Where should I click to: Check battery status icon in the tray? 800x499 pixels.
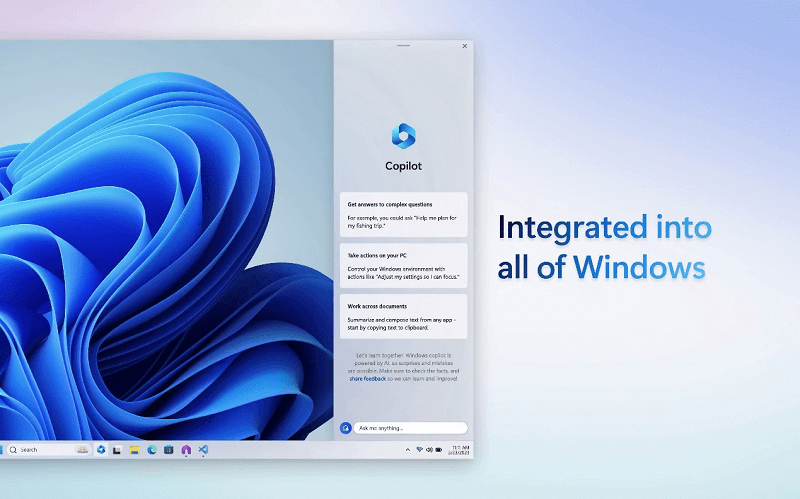click(439, 450)
